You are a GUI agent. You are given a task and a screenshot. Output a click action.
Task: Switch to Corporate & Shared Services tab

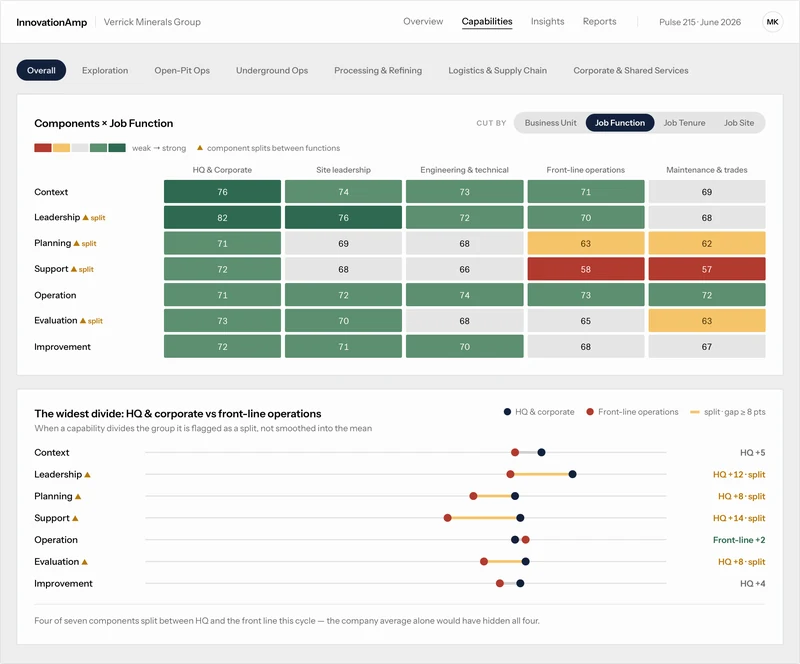point(631,70)
